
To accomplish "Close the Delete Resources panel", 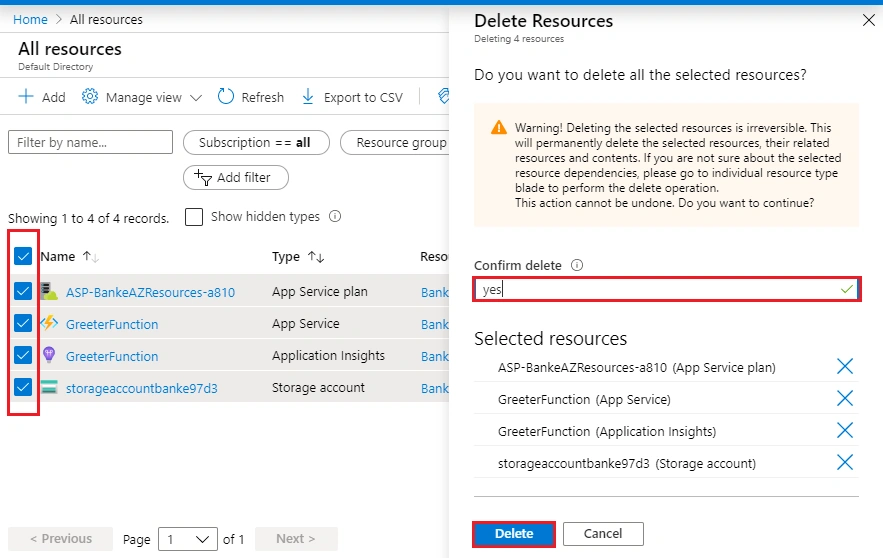I will tap(869, 20).
